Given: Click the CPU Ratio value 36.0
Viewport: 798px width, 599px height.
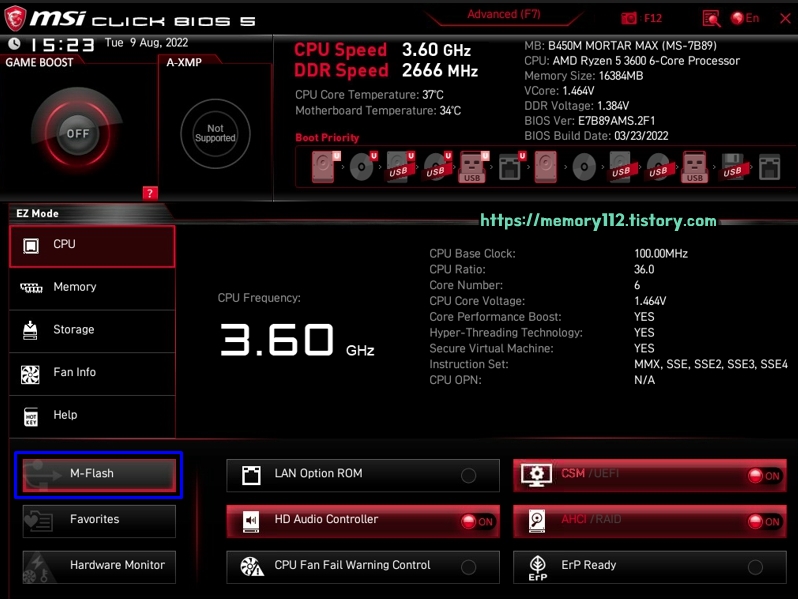Looking at the screenshot, I should pos(644,270).
